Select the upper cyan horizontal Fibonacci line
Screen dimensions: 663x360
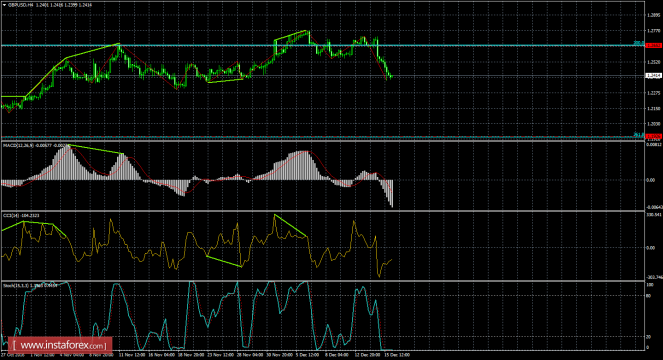click(321, 45)
